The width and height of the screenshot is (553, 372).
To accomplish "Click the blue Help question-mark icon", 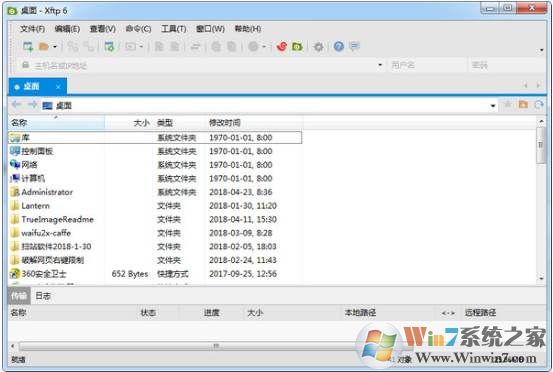I will (x=339, y=47).
